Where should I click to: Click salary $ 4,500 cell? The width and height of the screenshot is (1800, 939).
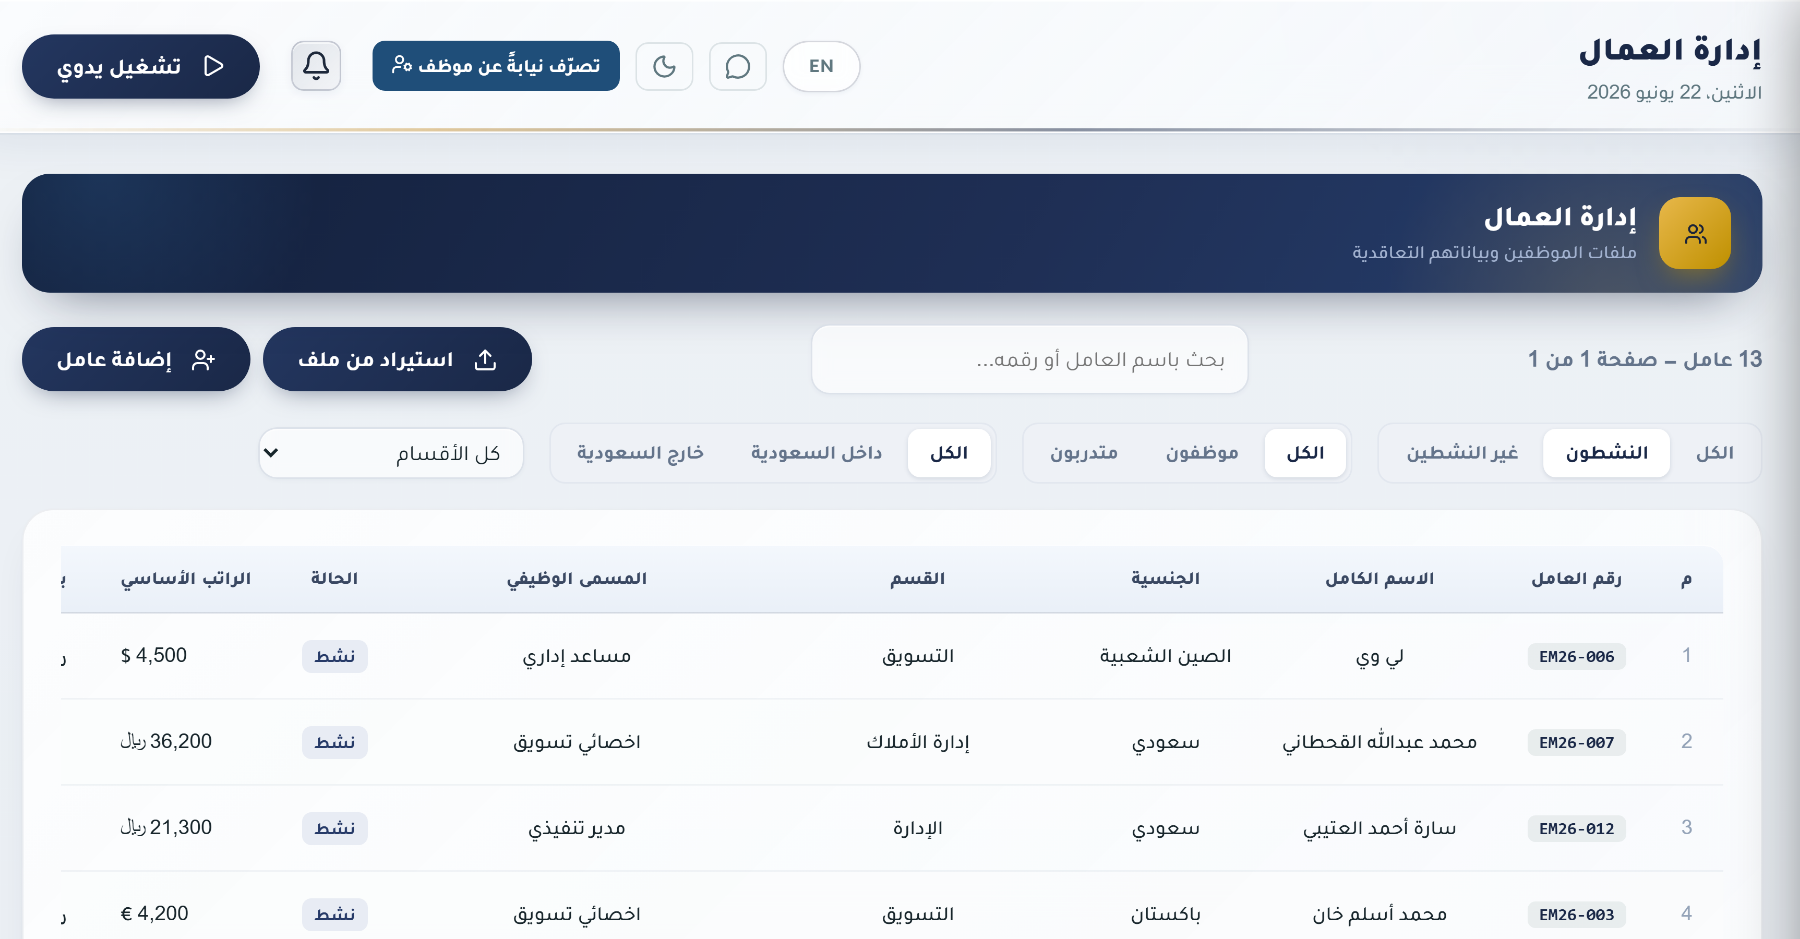(x=154, y=656)
